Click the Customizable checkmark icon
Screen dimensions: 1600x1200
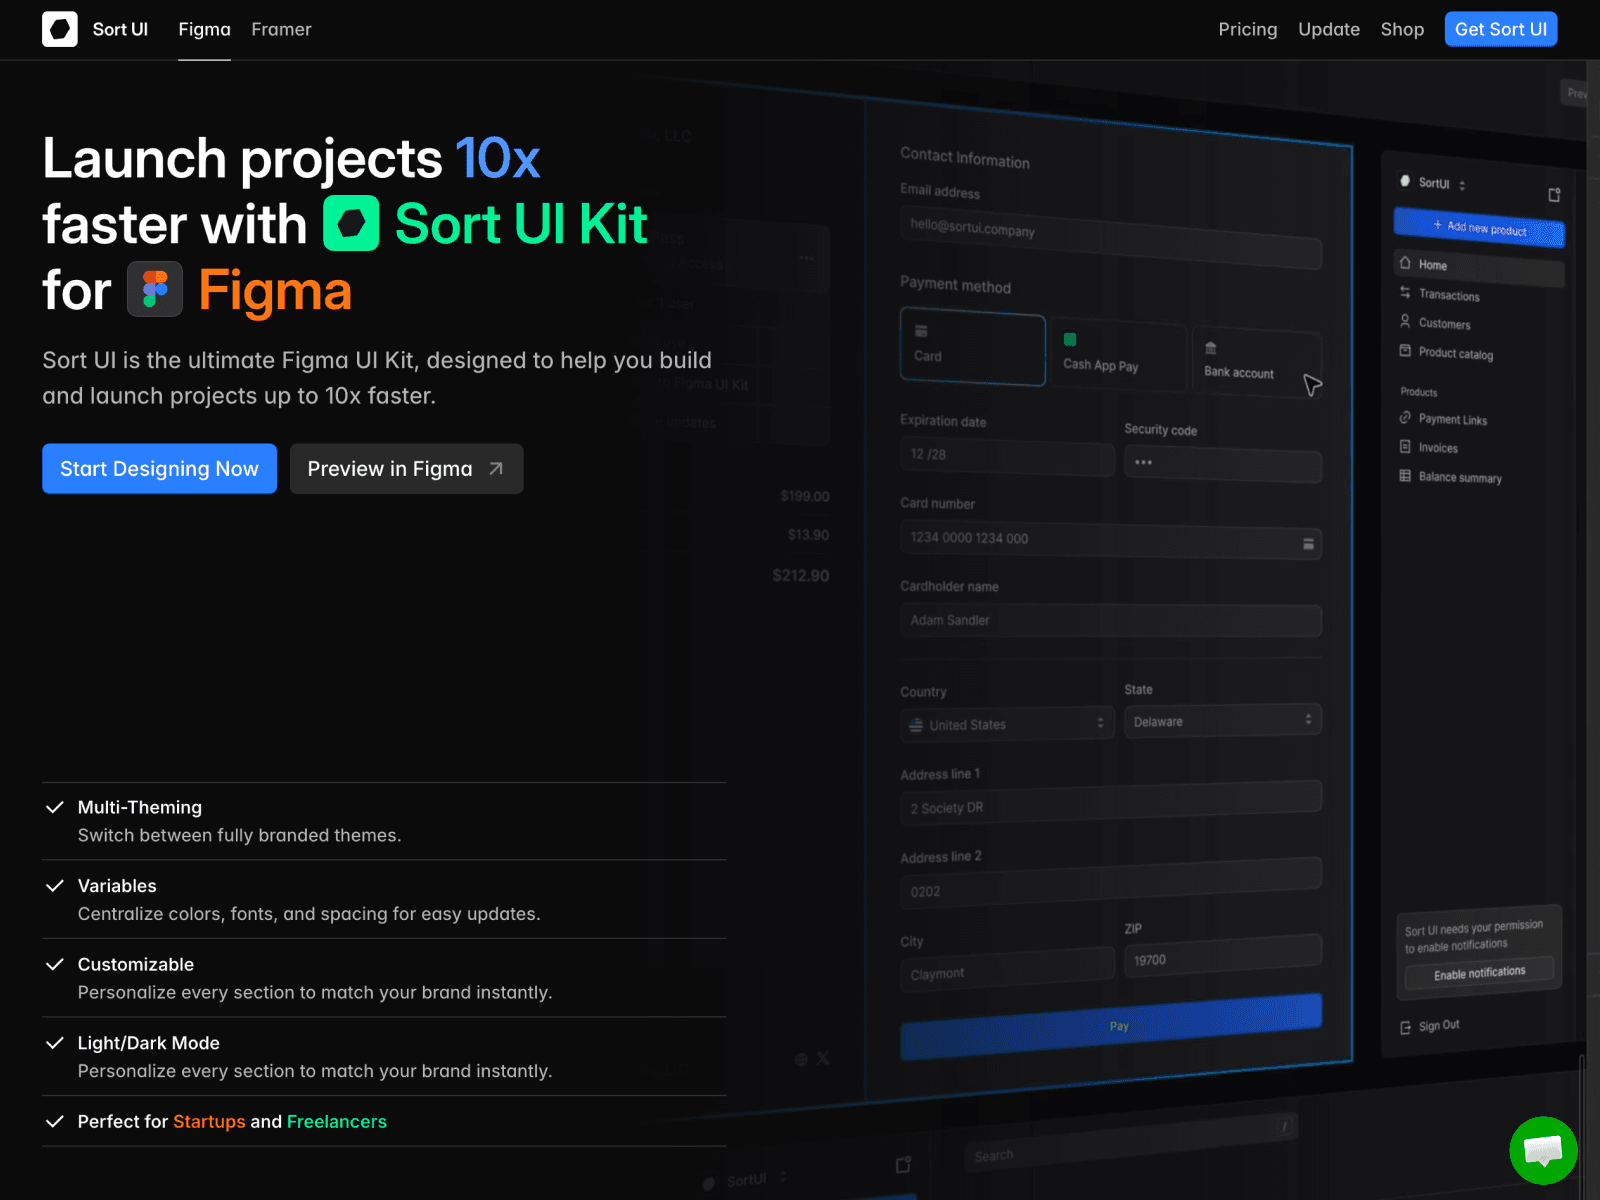click(x=55, y=964)
